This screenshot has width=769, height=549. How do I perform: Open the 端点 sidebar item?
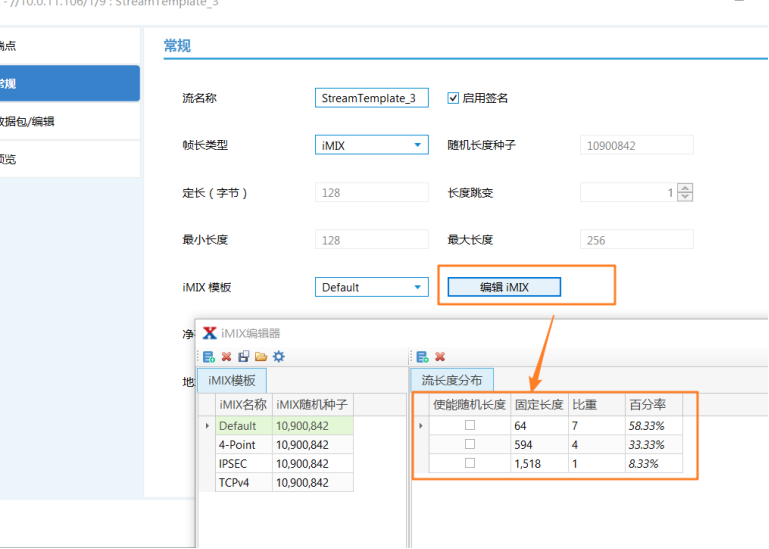click(70, 46)
